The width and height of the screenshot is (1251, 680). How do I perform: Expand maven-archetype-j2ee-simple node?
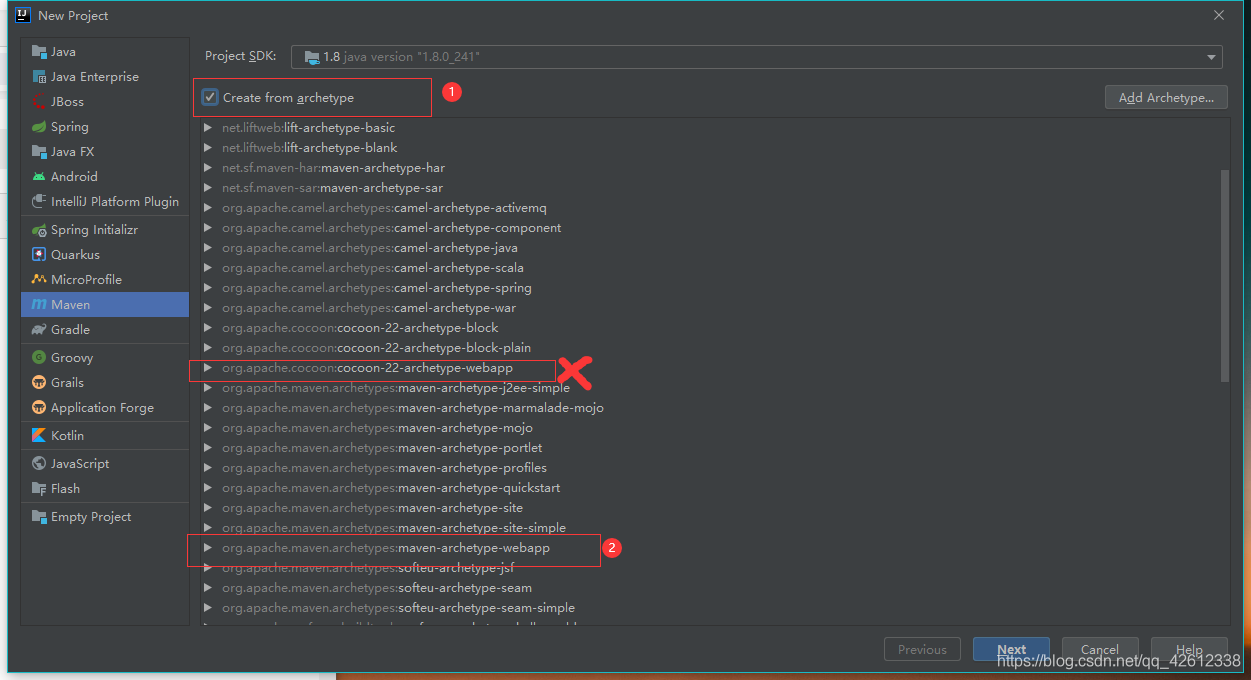[208, 388]
